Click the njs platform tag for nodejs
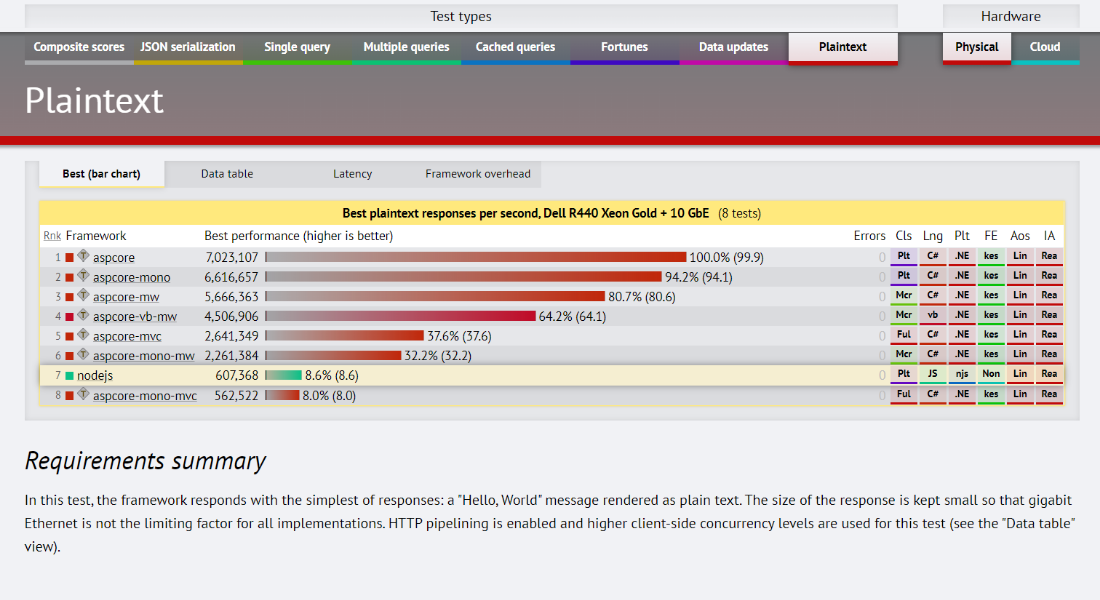Screen dimensions: 1100x600 pos(962,375)
